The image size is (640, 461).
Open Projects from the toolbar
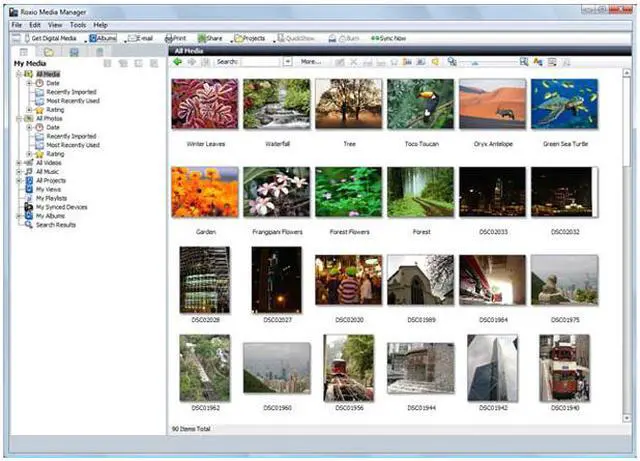click(250, 38)
